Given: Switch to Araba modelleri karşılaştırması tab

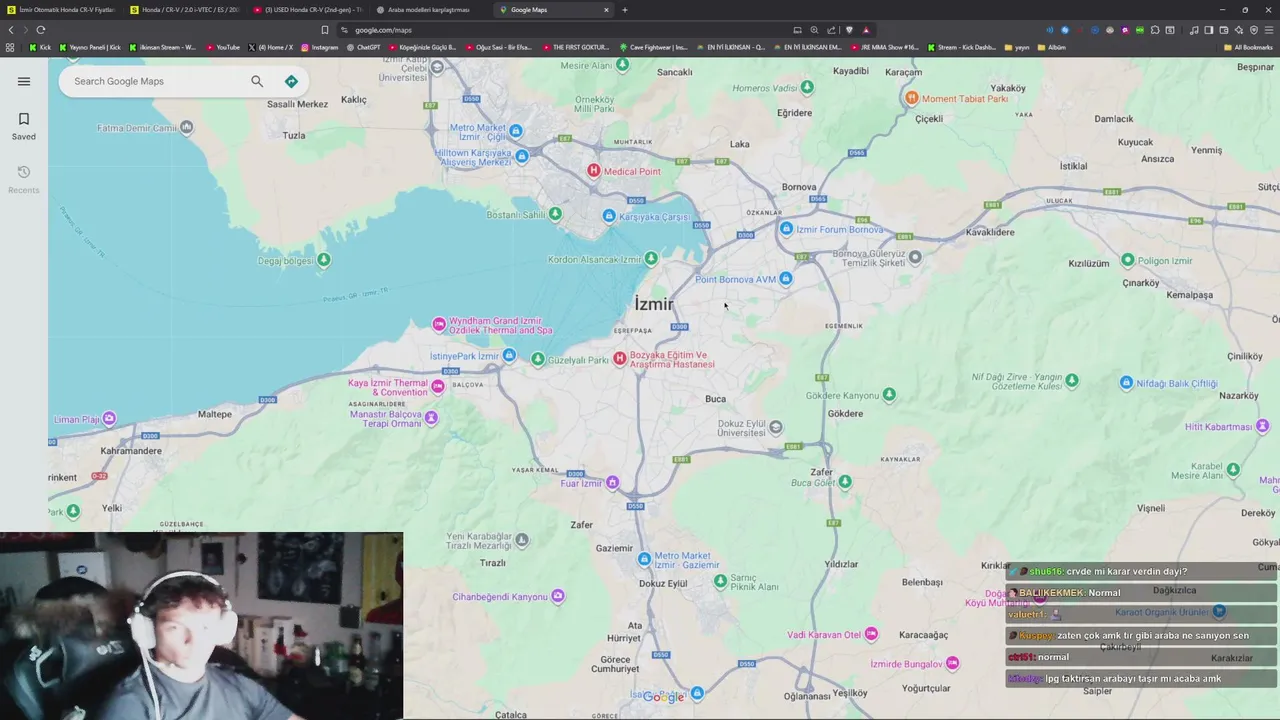Looking at the screenshot, I should tap(431, 10).
